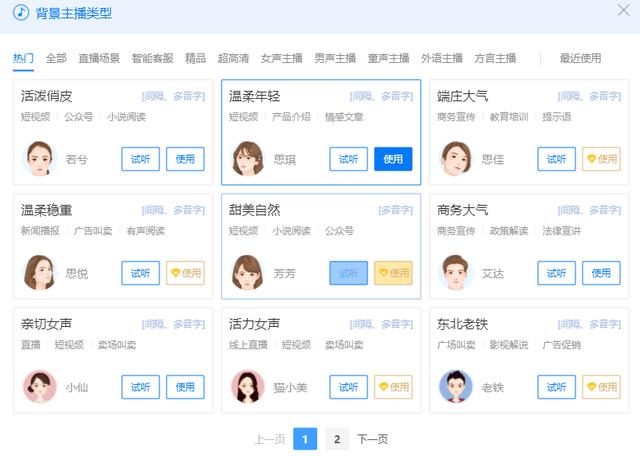Viewport: 640px width, 456px height.
Task: Click 芳芳's avatar
Action: (x=248, y=272)
